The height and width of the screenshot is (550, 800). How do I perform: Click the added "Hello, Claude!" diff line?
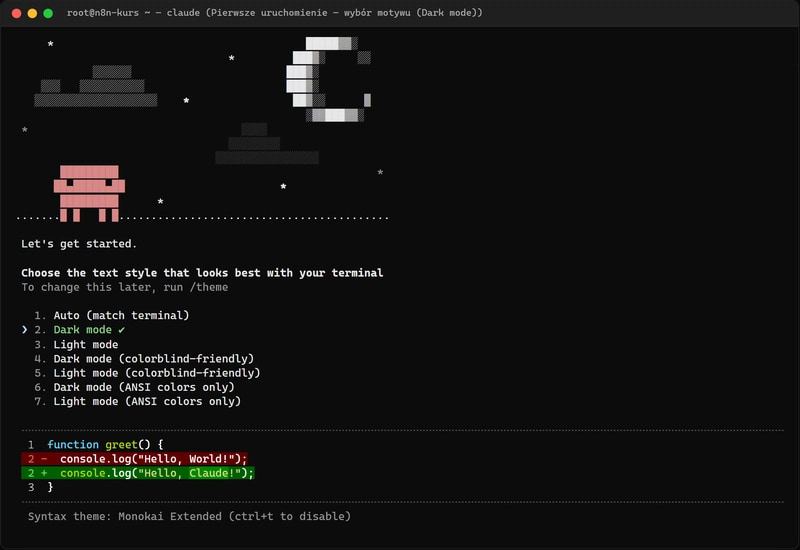(x=138, y=473)
